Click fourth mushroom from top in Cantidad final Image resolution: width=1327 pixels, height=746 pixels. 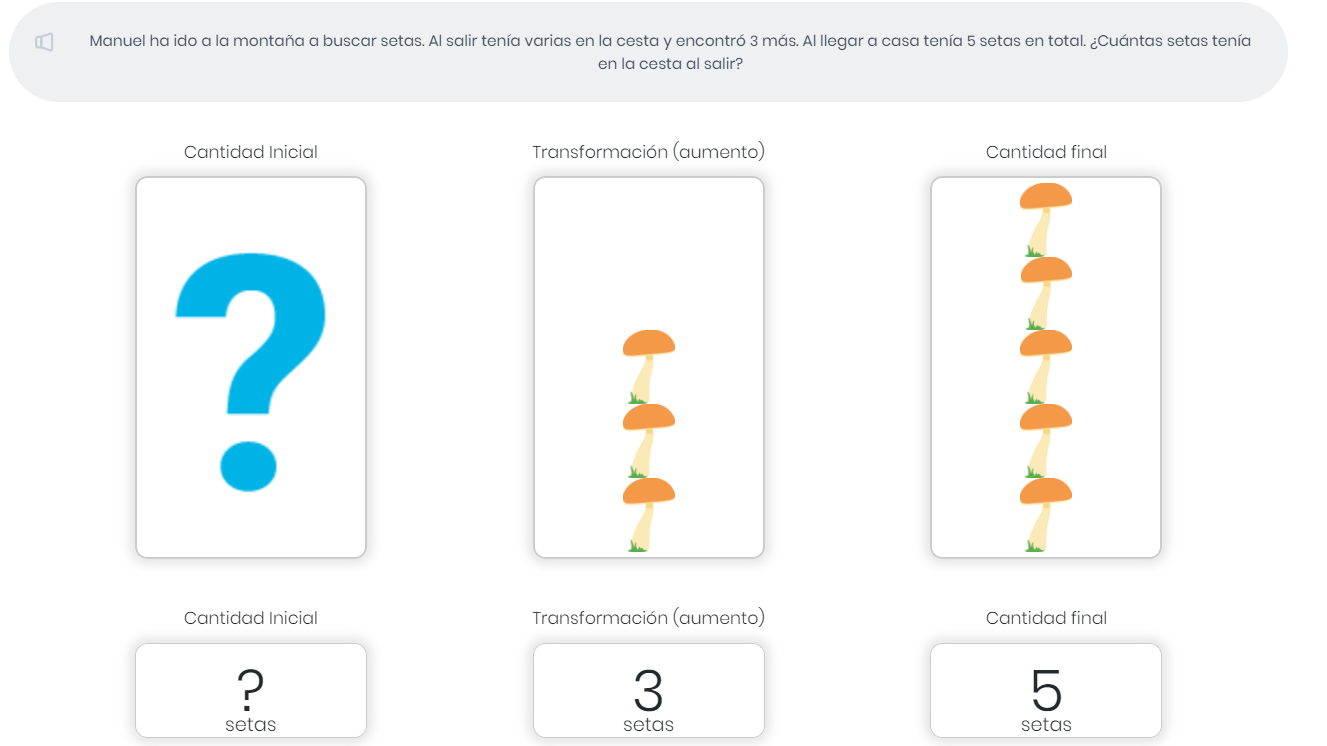[x=1046, y=441]
